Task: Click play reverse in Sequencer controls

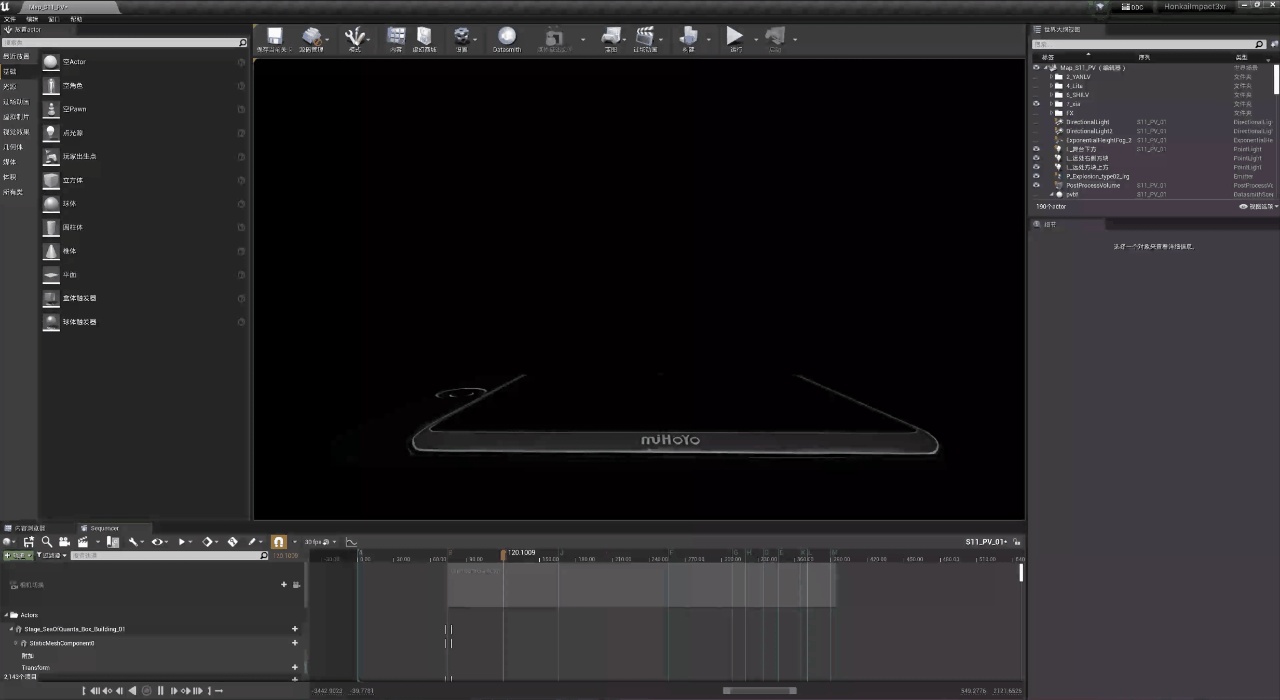Action: 132,691
